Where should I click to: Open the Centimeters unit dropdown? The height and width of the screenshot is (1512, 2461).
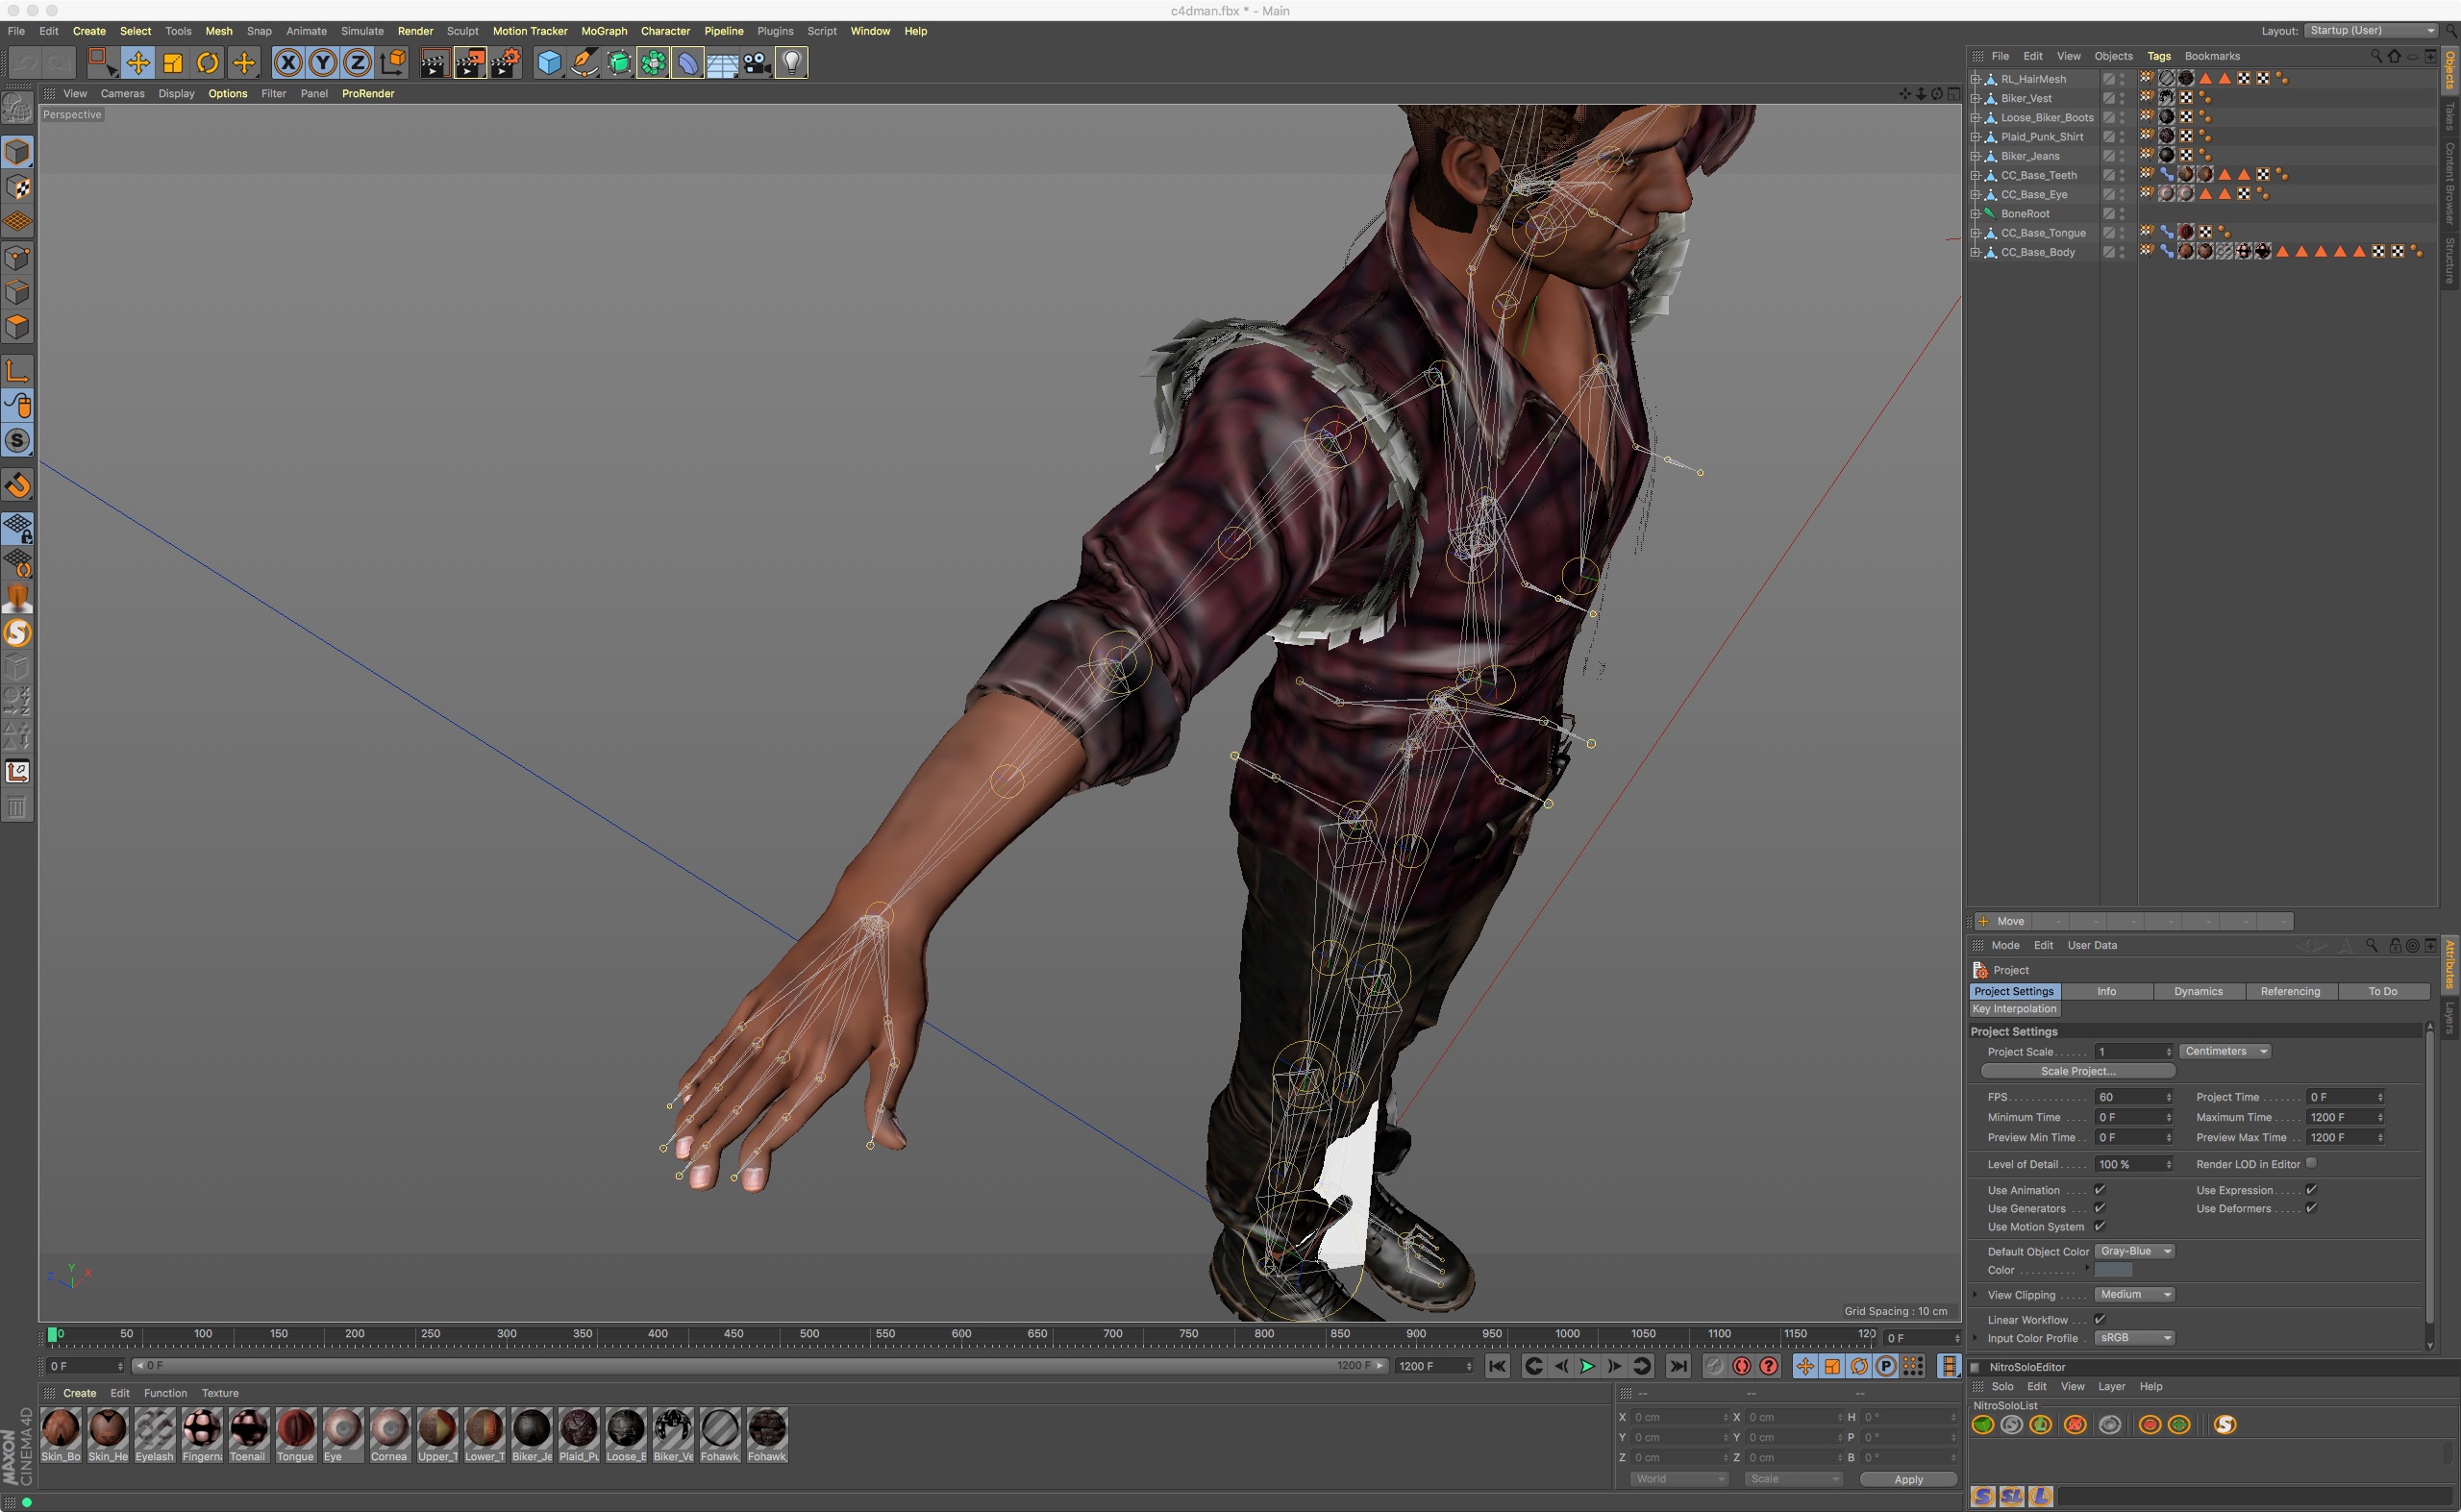pyautogui.click(x=2224, y=1051)
